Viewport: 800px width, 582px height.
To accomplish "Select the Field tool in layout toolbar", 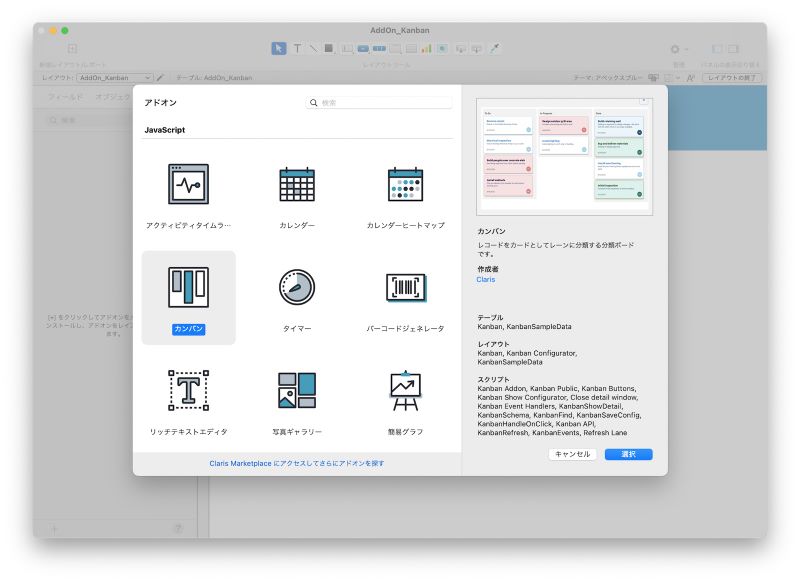I will click(461, 48).
